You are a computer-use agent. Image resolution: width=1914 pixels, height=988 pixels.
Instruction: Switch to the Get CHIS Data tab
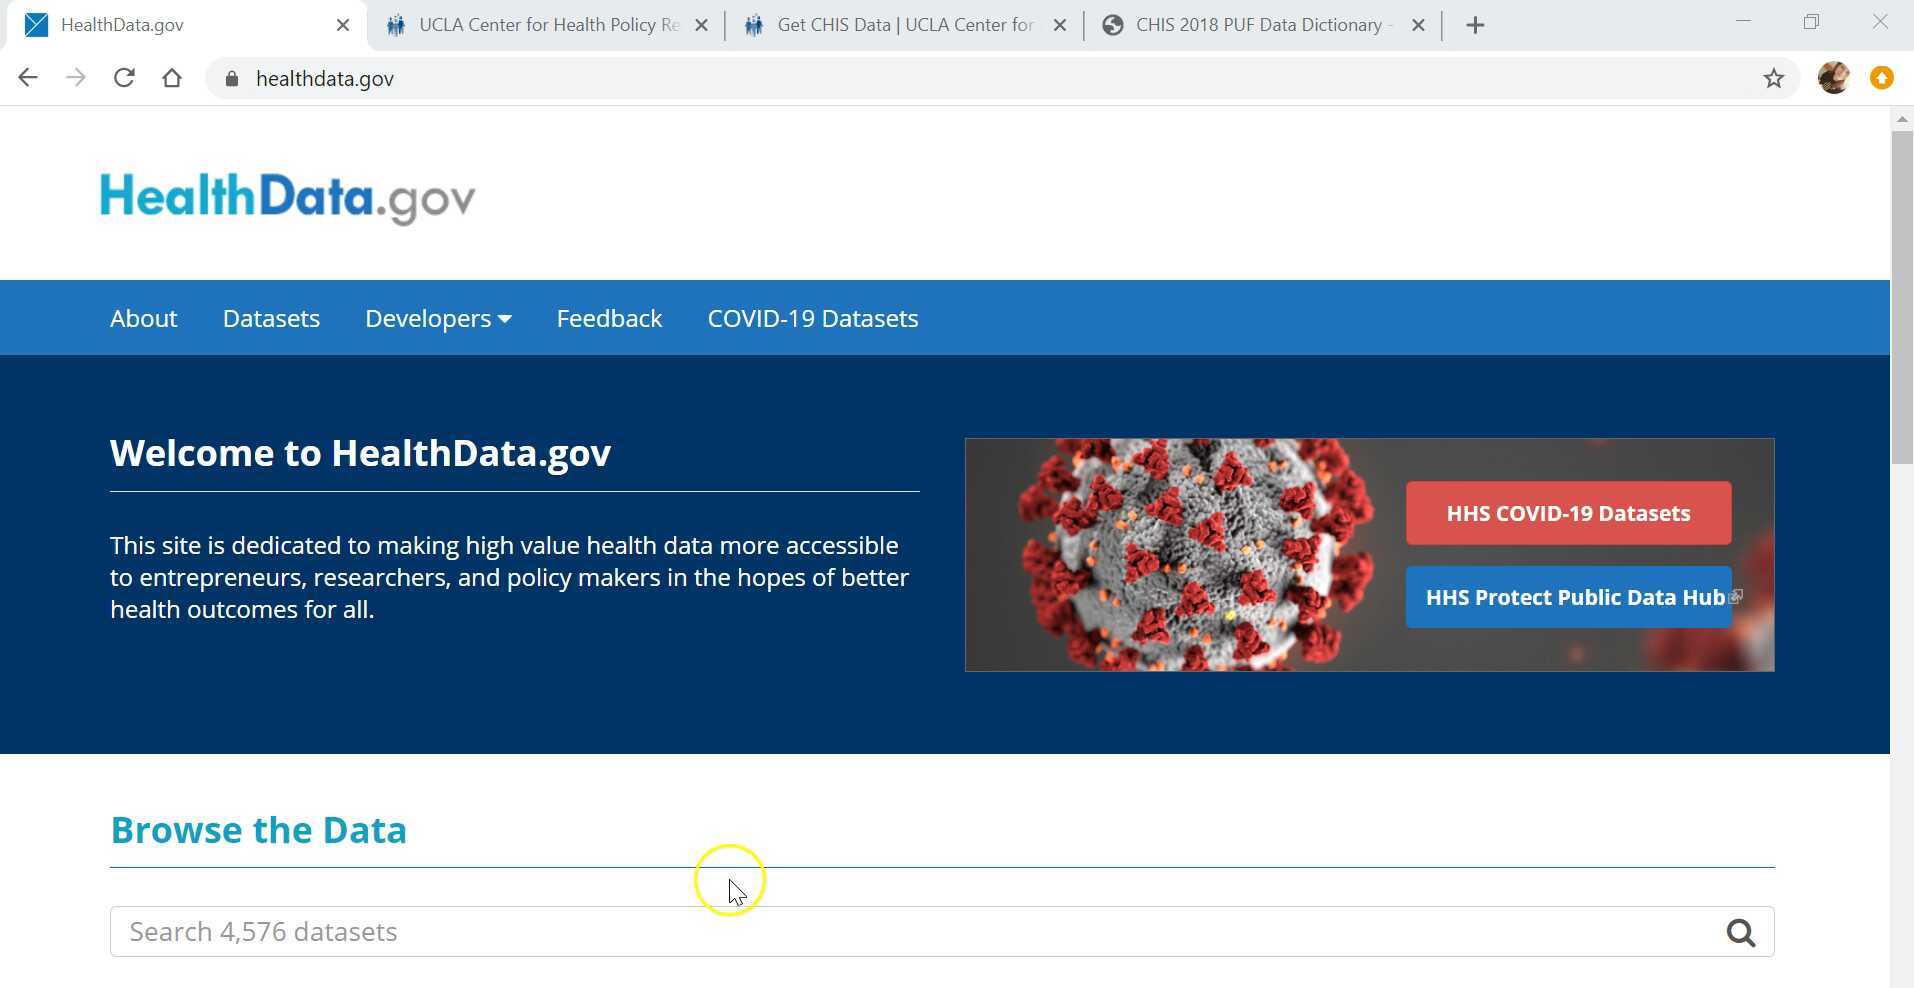coord(900,25)
